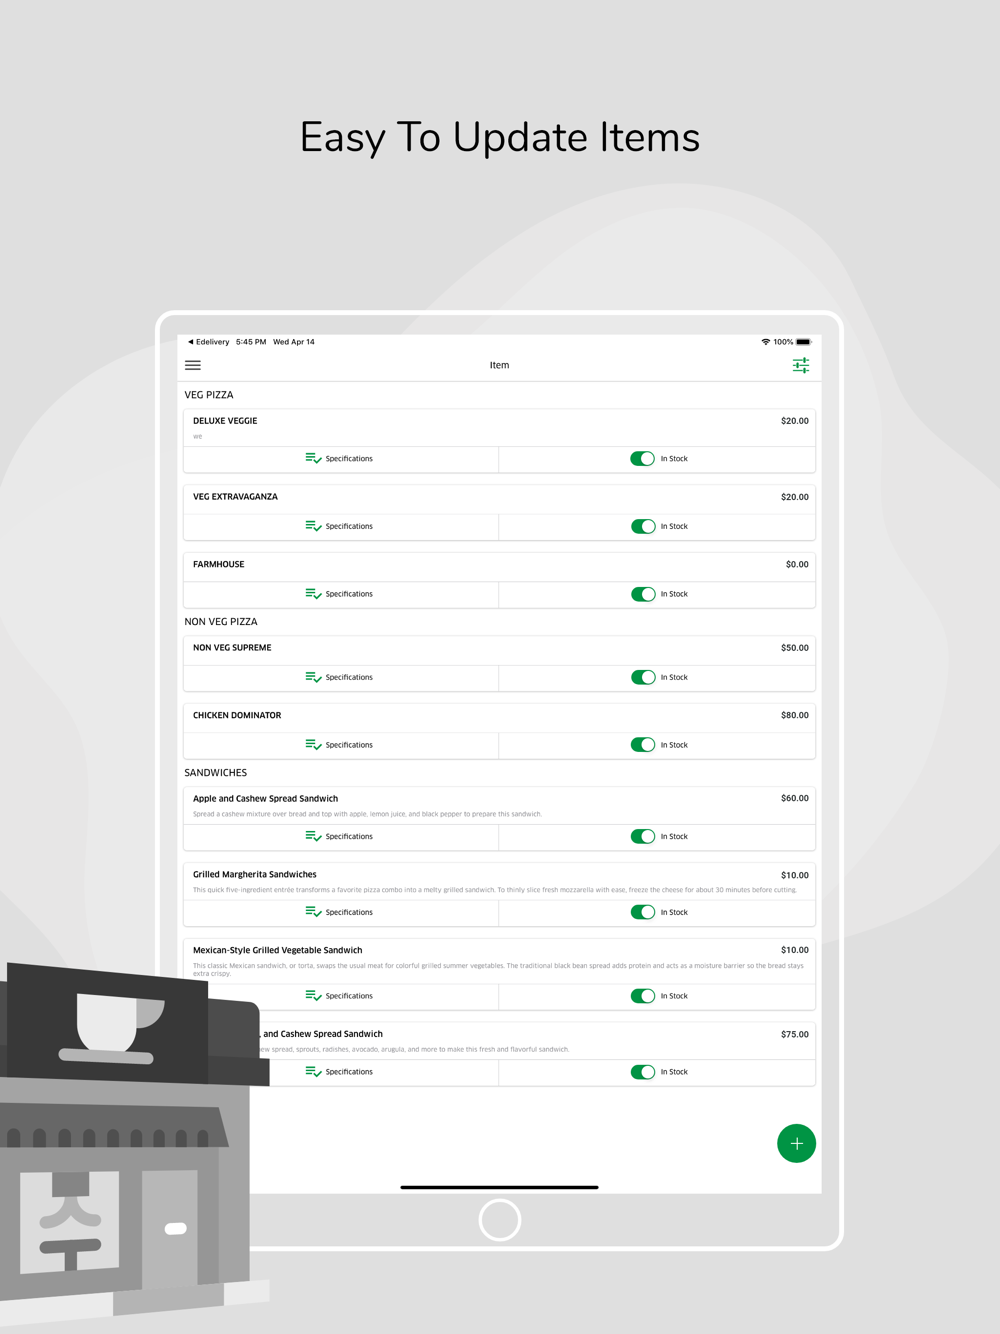
Task: Toggle stock for Non Veg Supreme
Action: [643, 678]
